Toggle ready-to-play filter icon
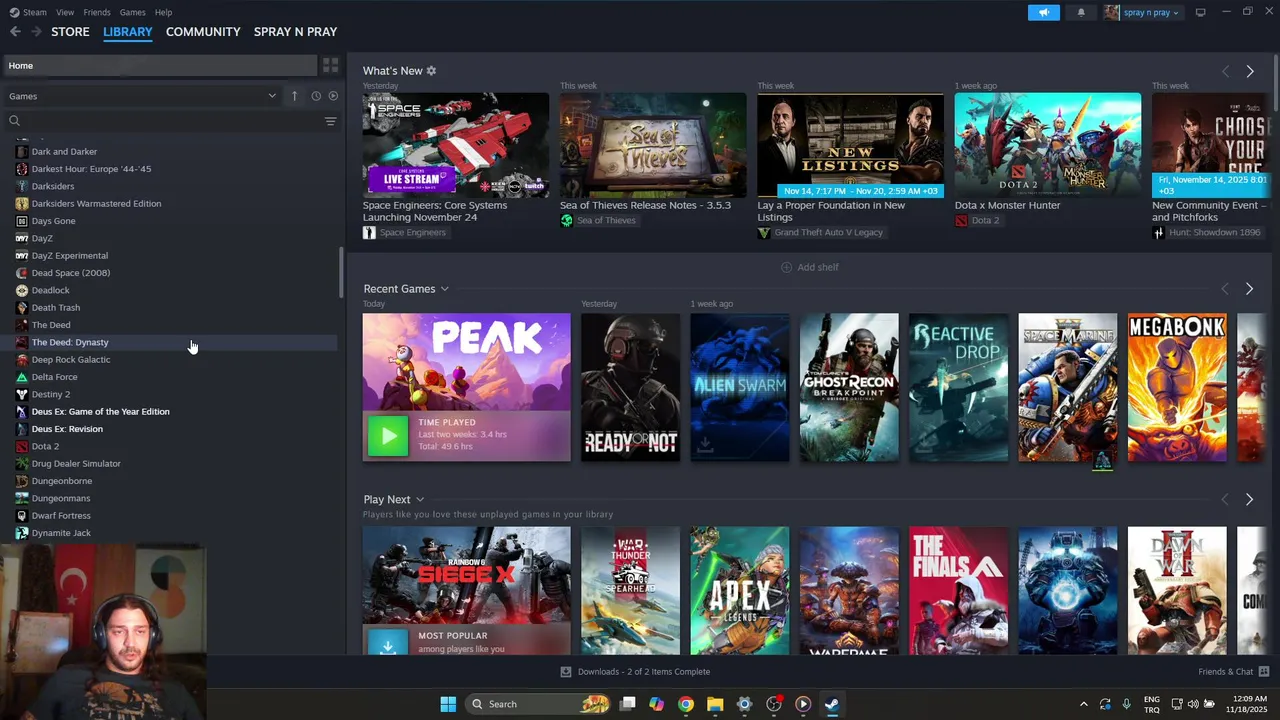 pos(333,96)
